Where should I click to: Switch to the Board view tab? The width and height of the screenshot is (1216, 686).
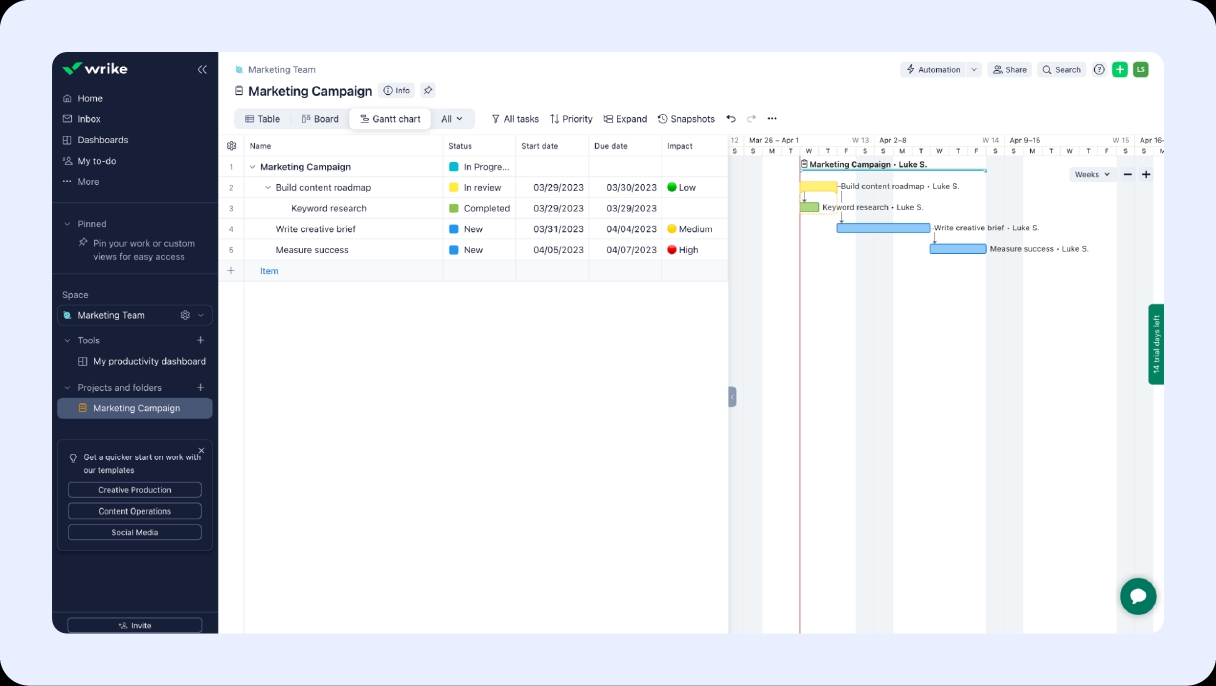pos(320,119)
